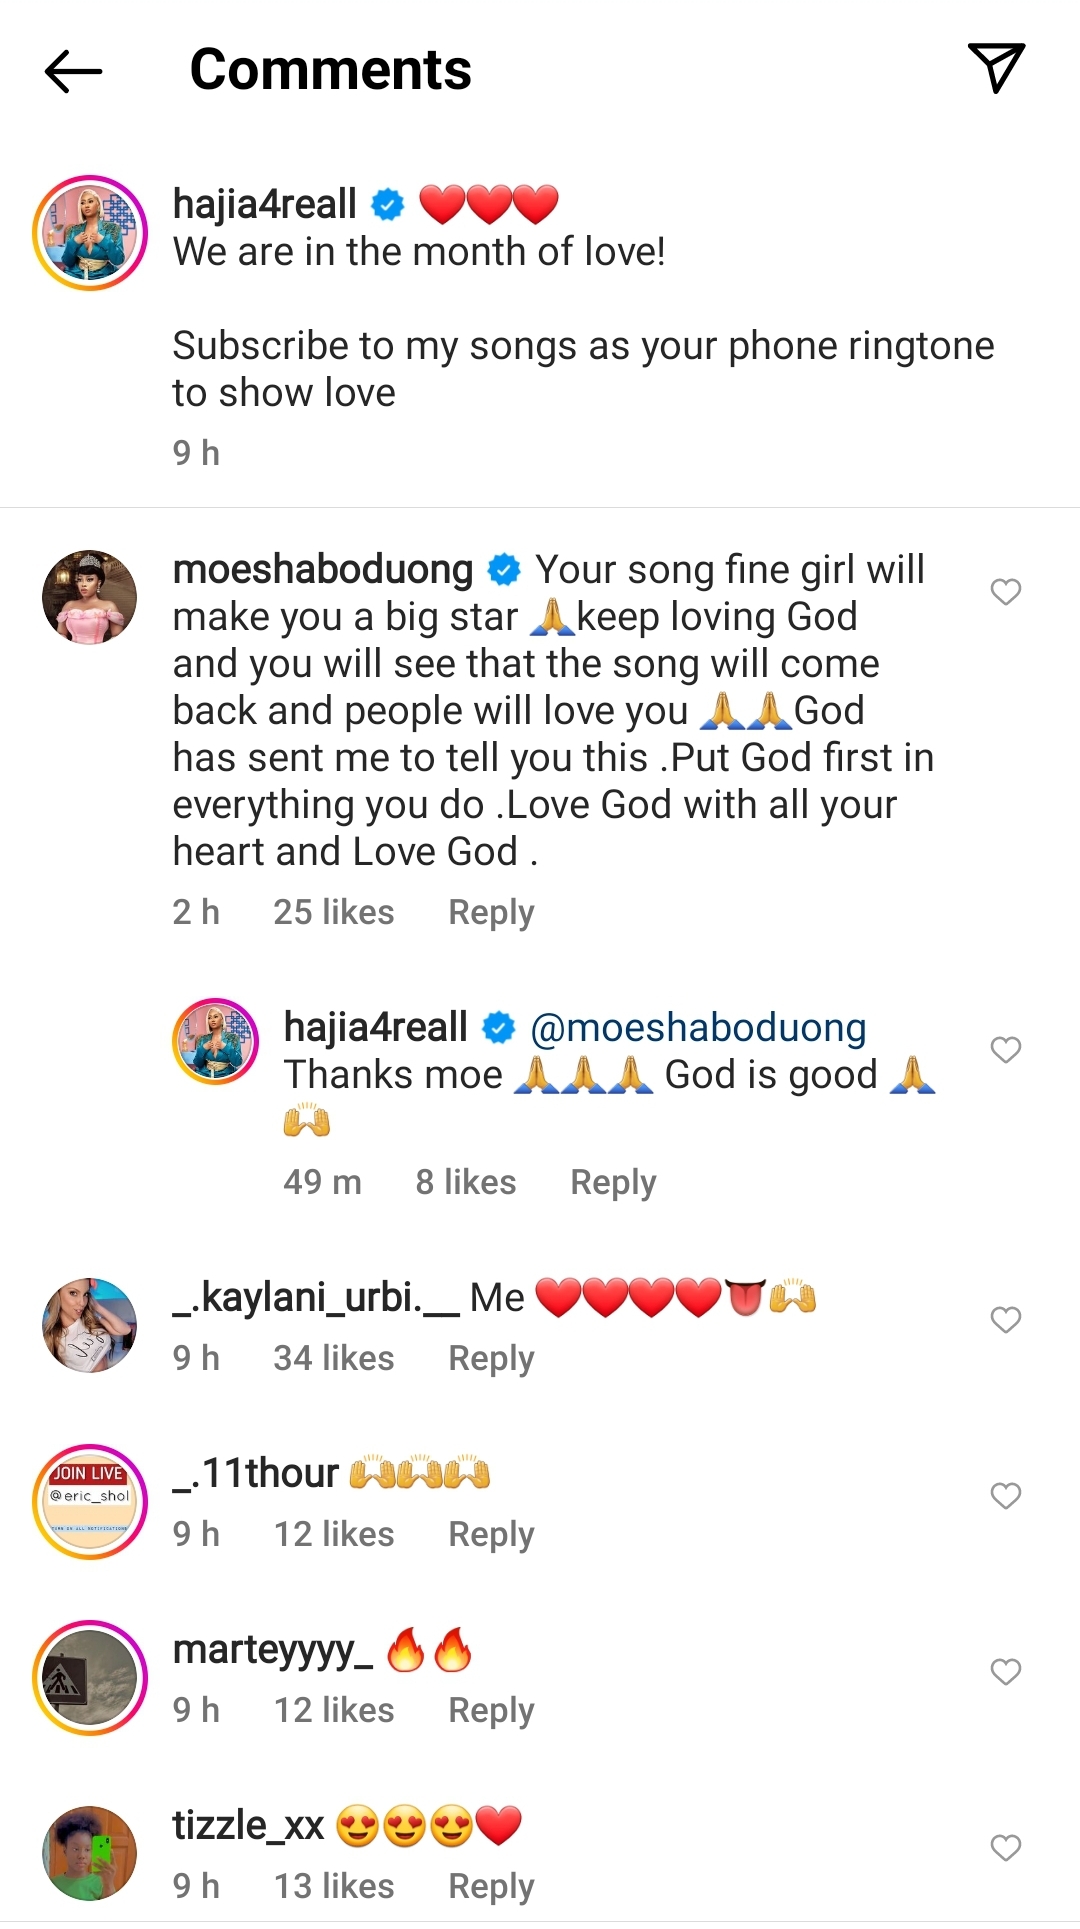View the 34 likes on kaylani_urbi's comment
This screenshot has height=1929, width=1080.
[x=334, y=1358]
